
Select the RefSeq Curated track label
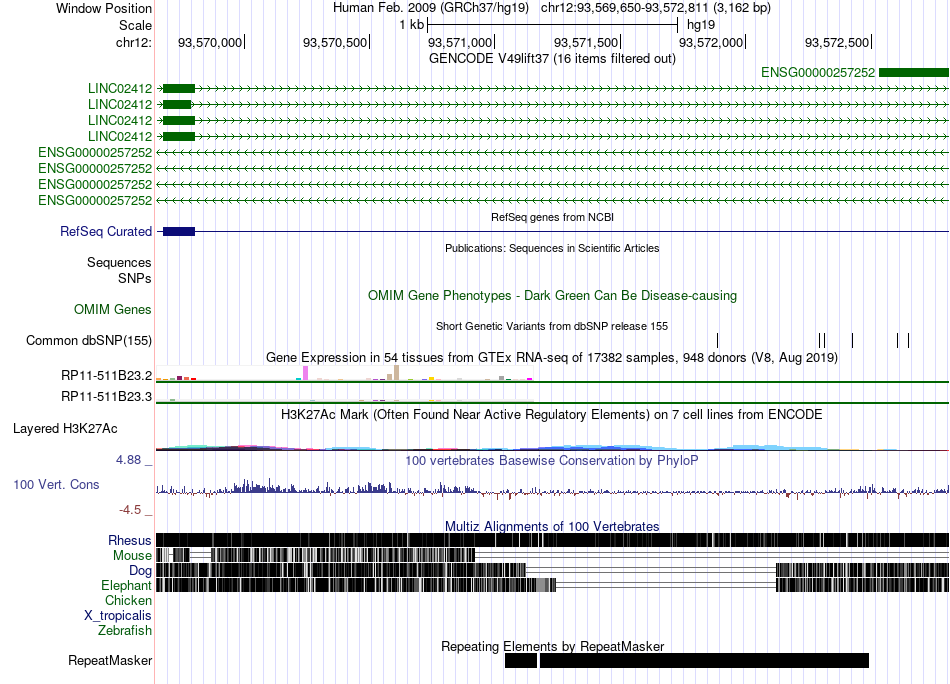click(106, 231)
